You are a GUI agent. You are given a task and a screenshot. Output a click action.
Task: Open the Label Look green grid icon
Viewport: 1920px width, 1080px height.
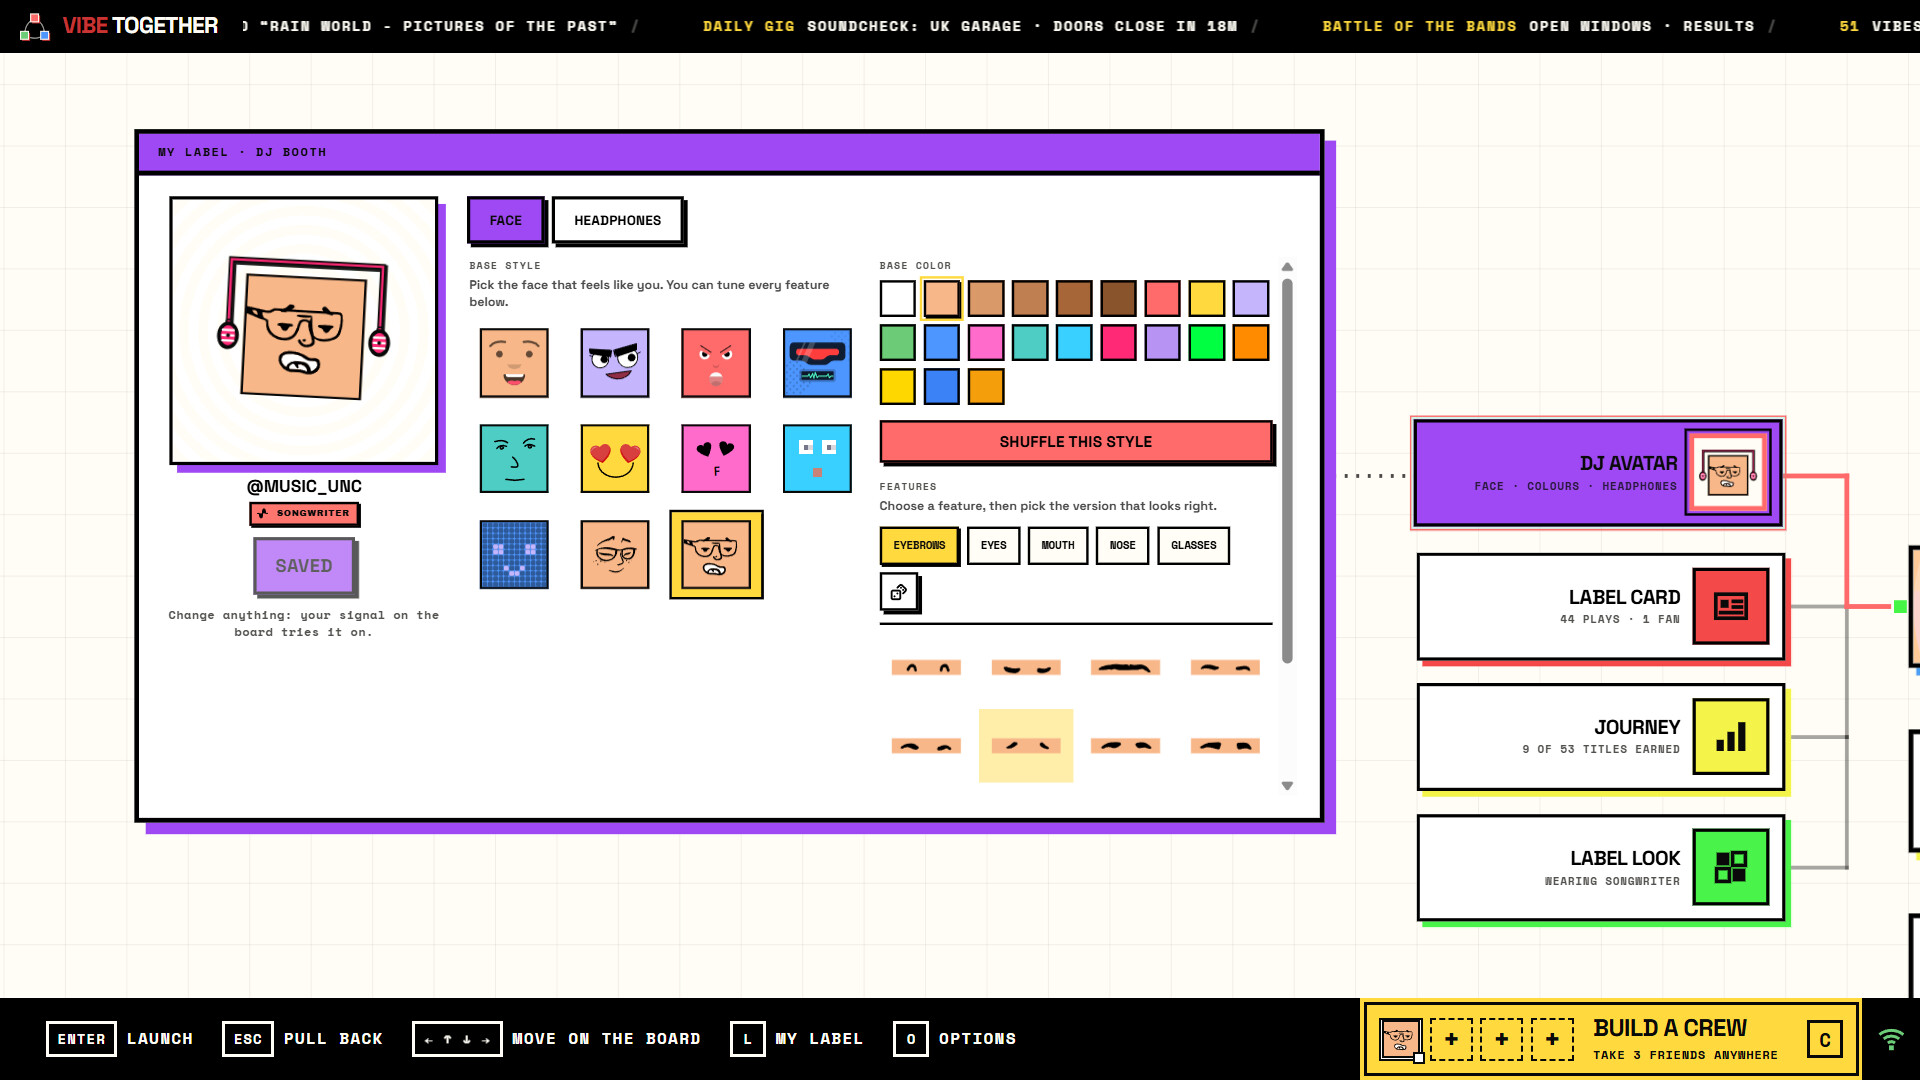click(1730, 867)
